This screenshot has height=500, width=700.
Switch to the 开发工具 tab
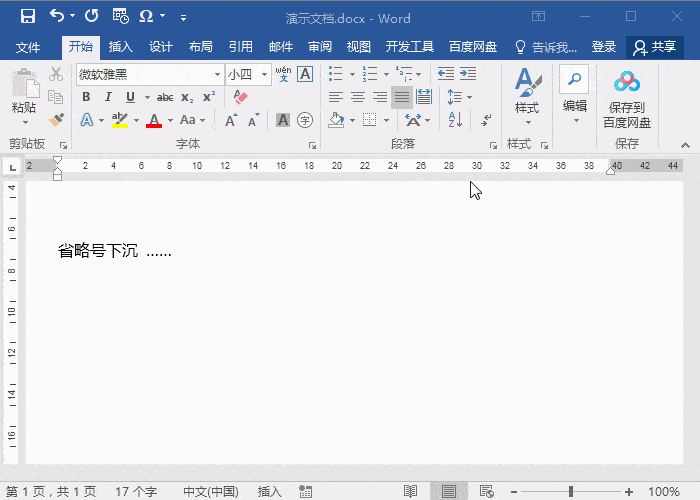409,47
